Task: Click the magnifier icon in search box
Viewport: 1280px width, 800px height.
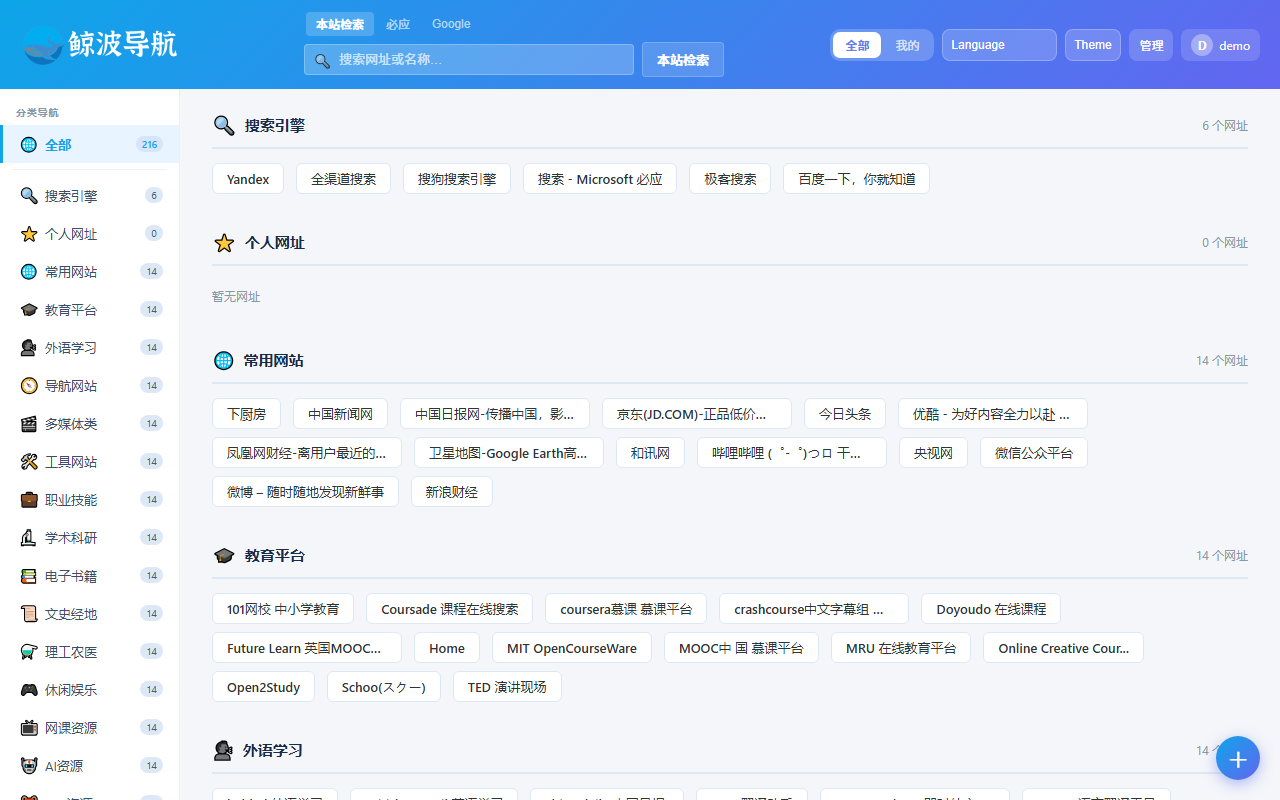Action: pos(322,60)
